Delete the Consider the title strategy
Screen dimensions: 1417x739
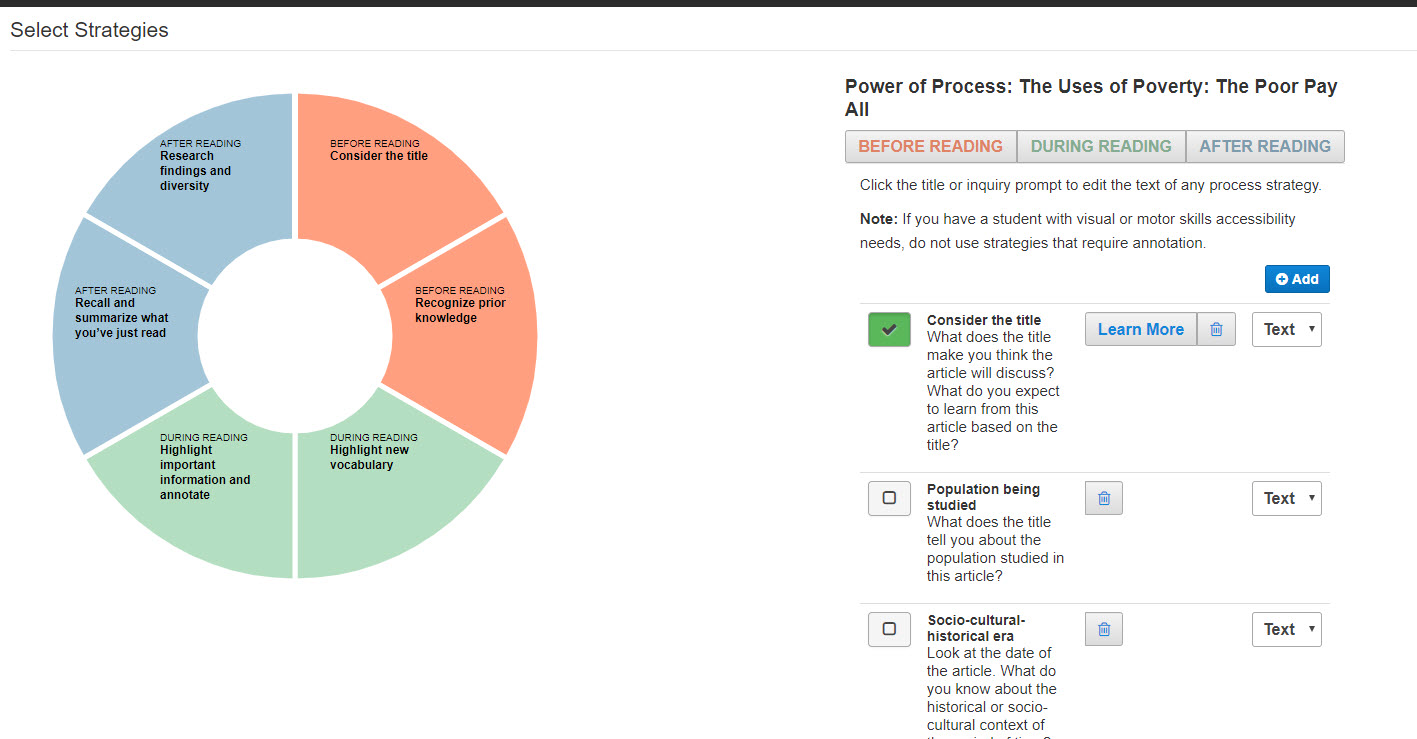pos(1216,329)
